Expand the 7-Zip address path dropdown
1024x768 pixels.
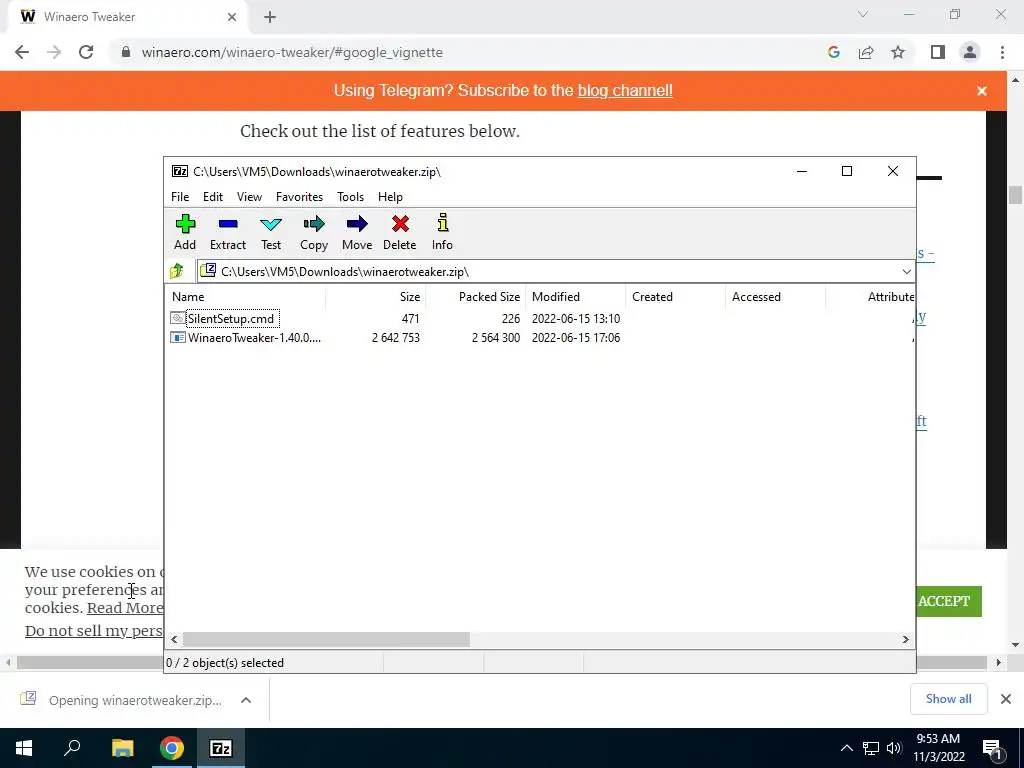(906, 272)
